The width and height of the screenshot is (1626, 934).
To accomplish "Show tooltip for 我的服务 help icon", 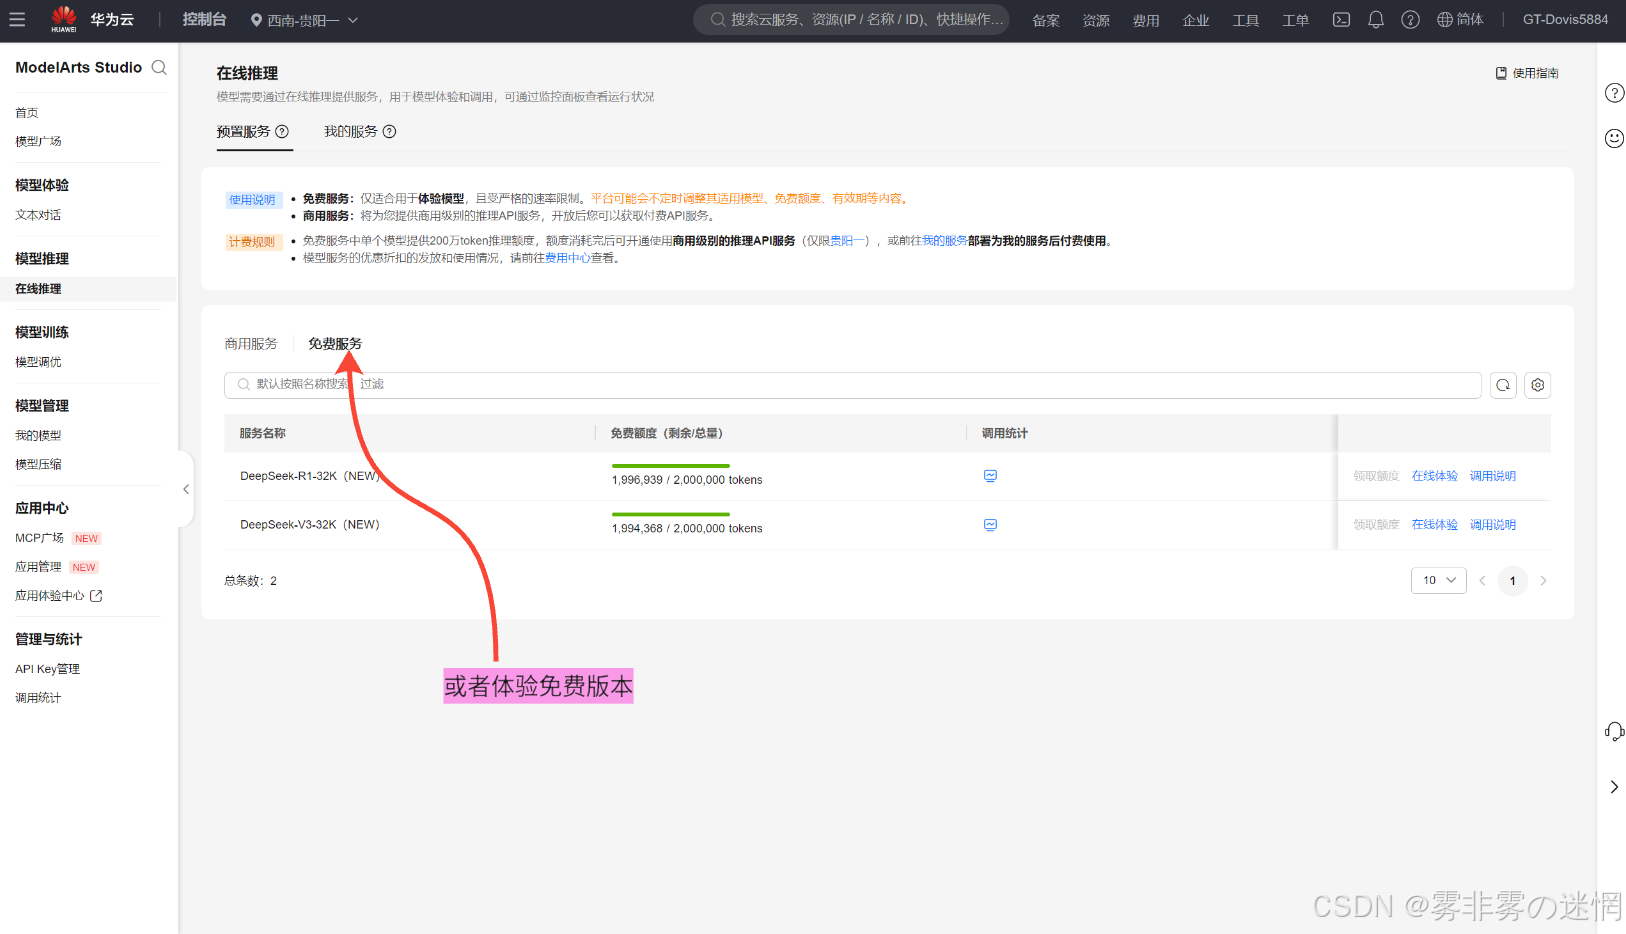I will pyautogui.click(x=390, y=132).
